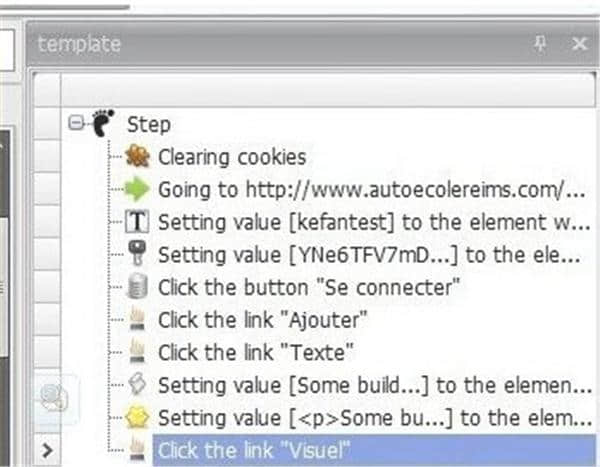Select the Clearing cookies step
600x467 pixels.
pos(231,157)
